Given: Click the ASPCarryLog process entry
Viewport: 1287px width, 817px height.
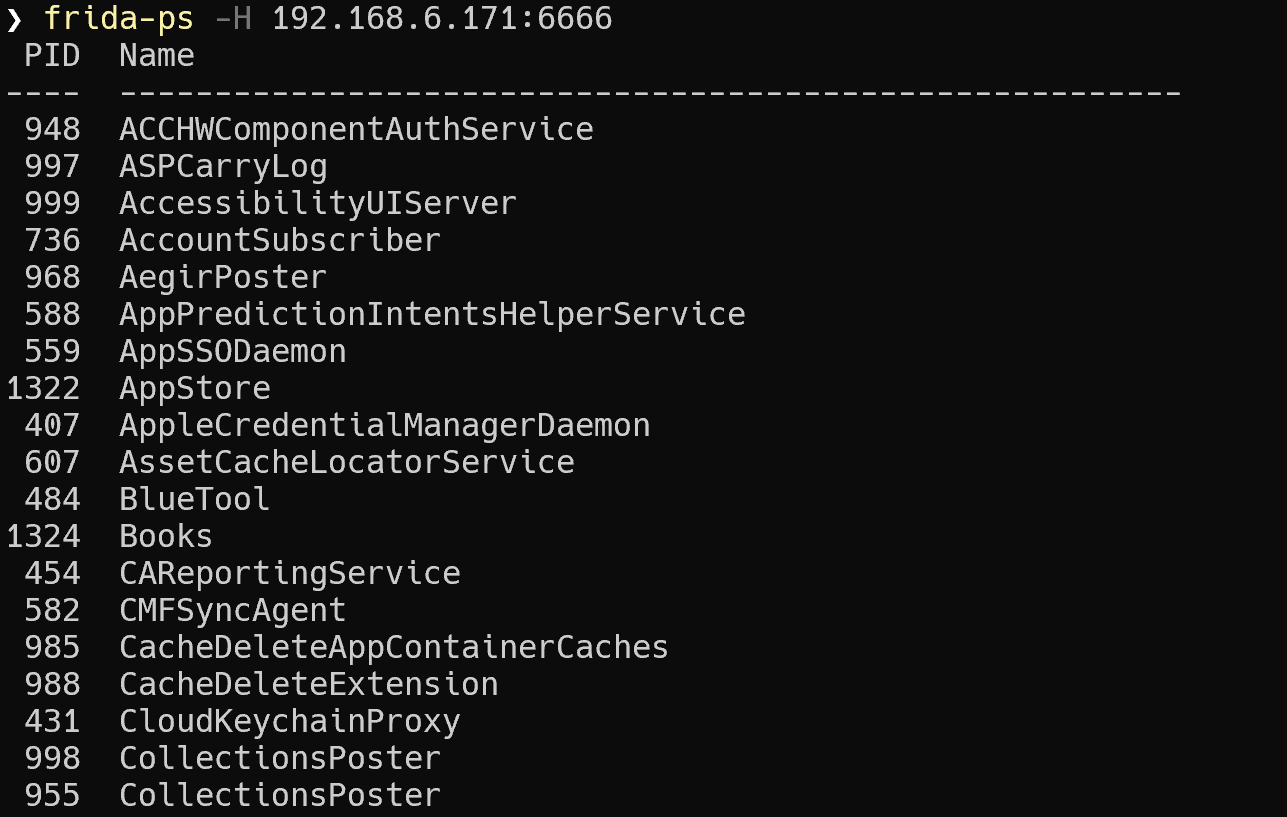Looking at the screenshot, I should [223, 166].
